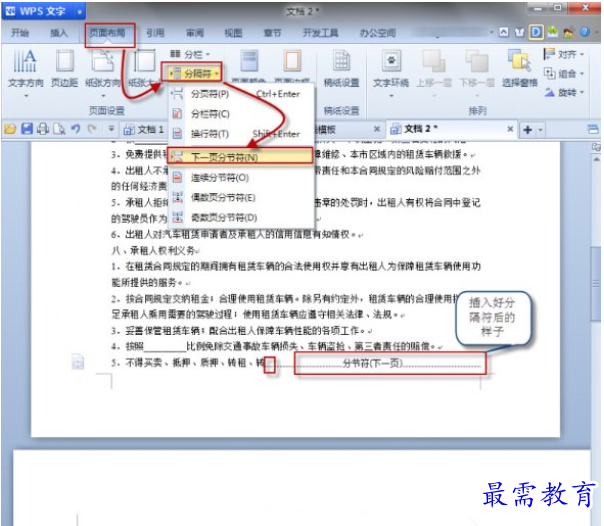Close the 模板 document tab
This screenshot has width=604, height=526.
(377, 129)
